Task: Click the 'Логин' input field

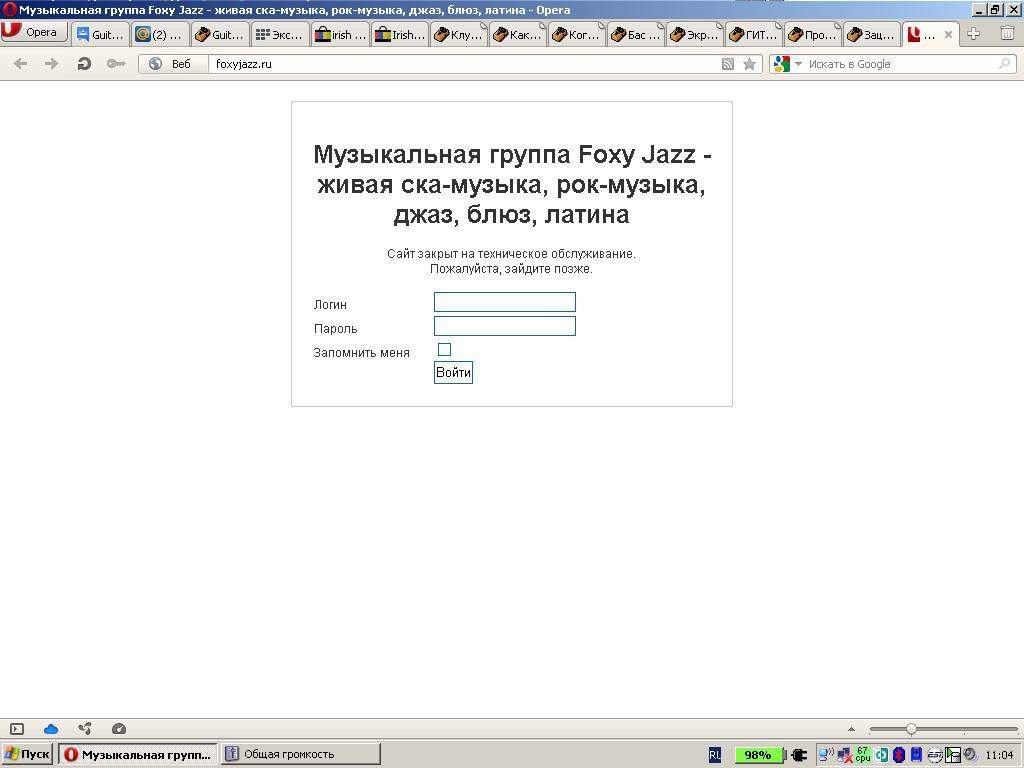Action: [504, 302]
